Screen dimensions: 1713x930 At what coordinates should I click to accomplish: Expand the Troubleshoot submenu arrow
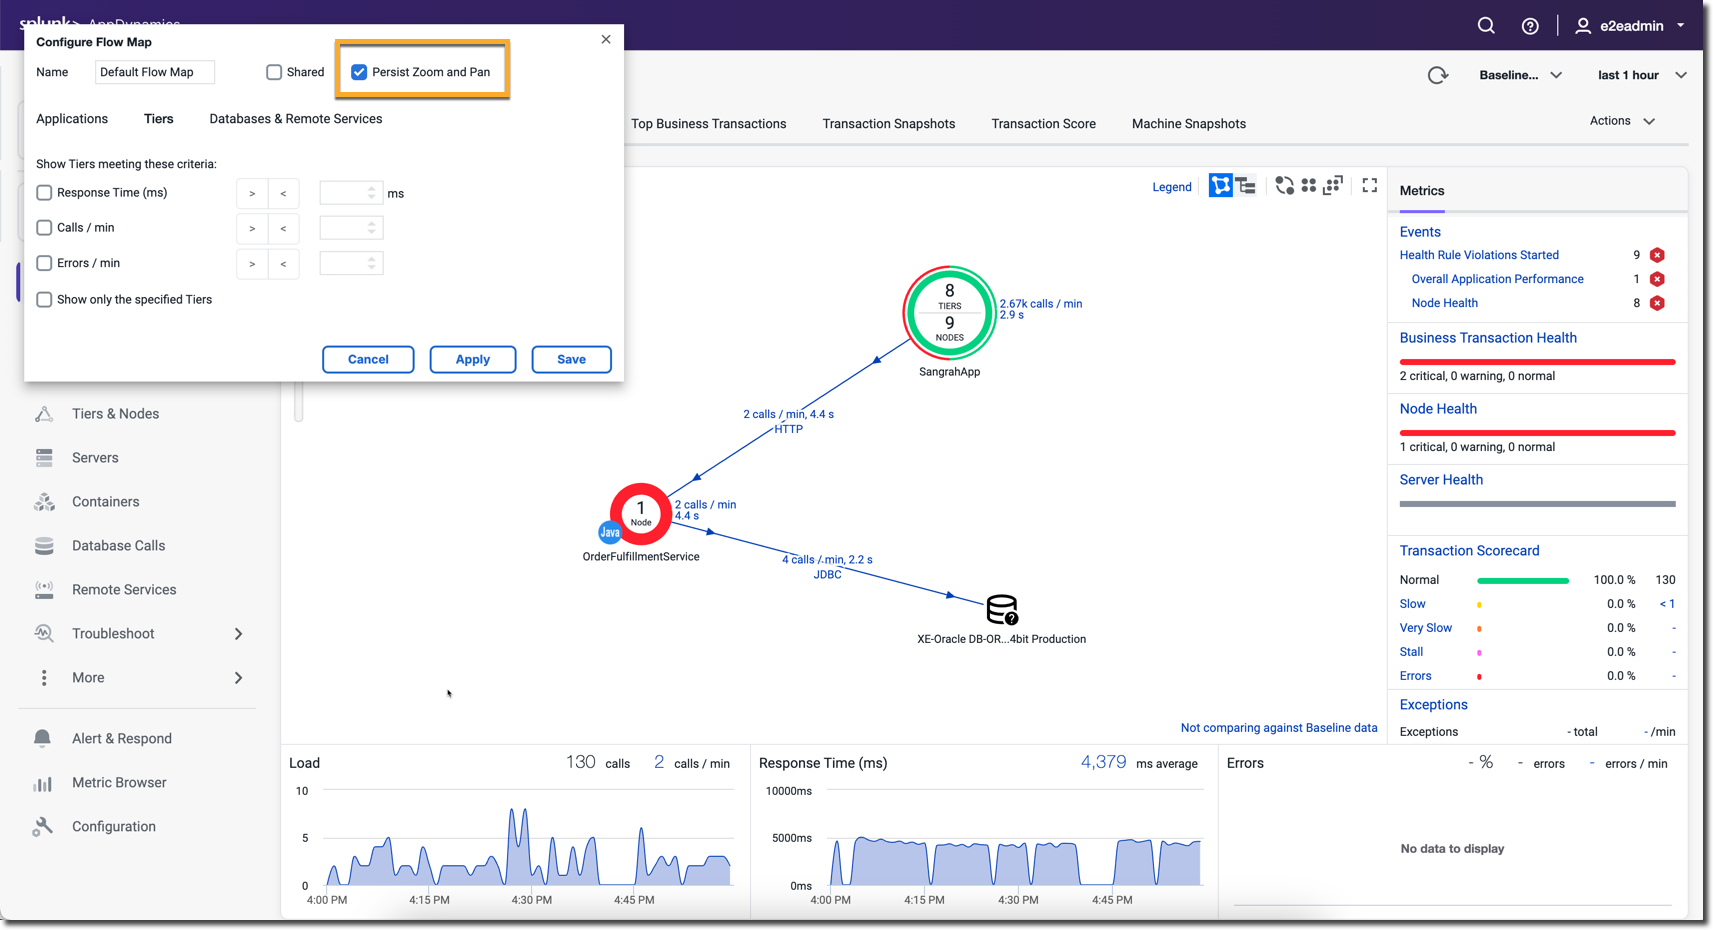(238, 634)
